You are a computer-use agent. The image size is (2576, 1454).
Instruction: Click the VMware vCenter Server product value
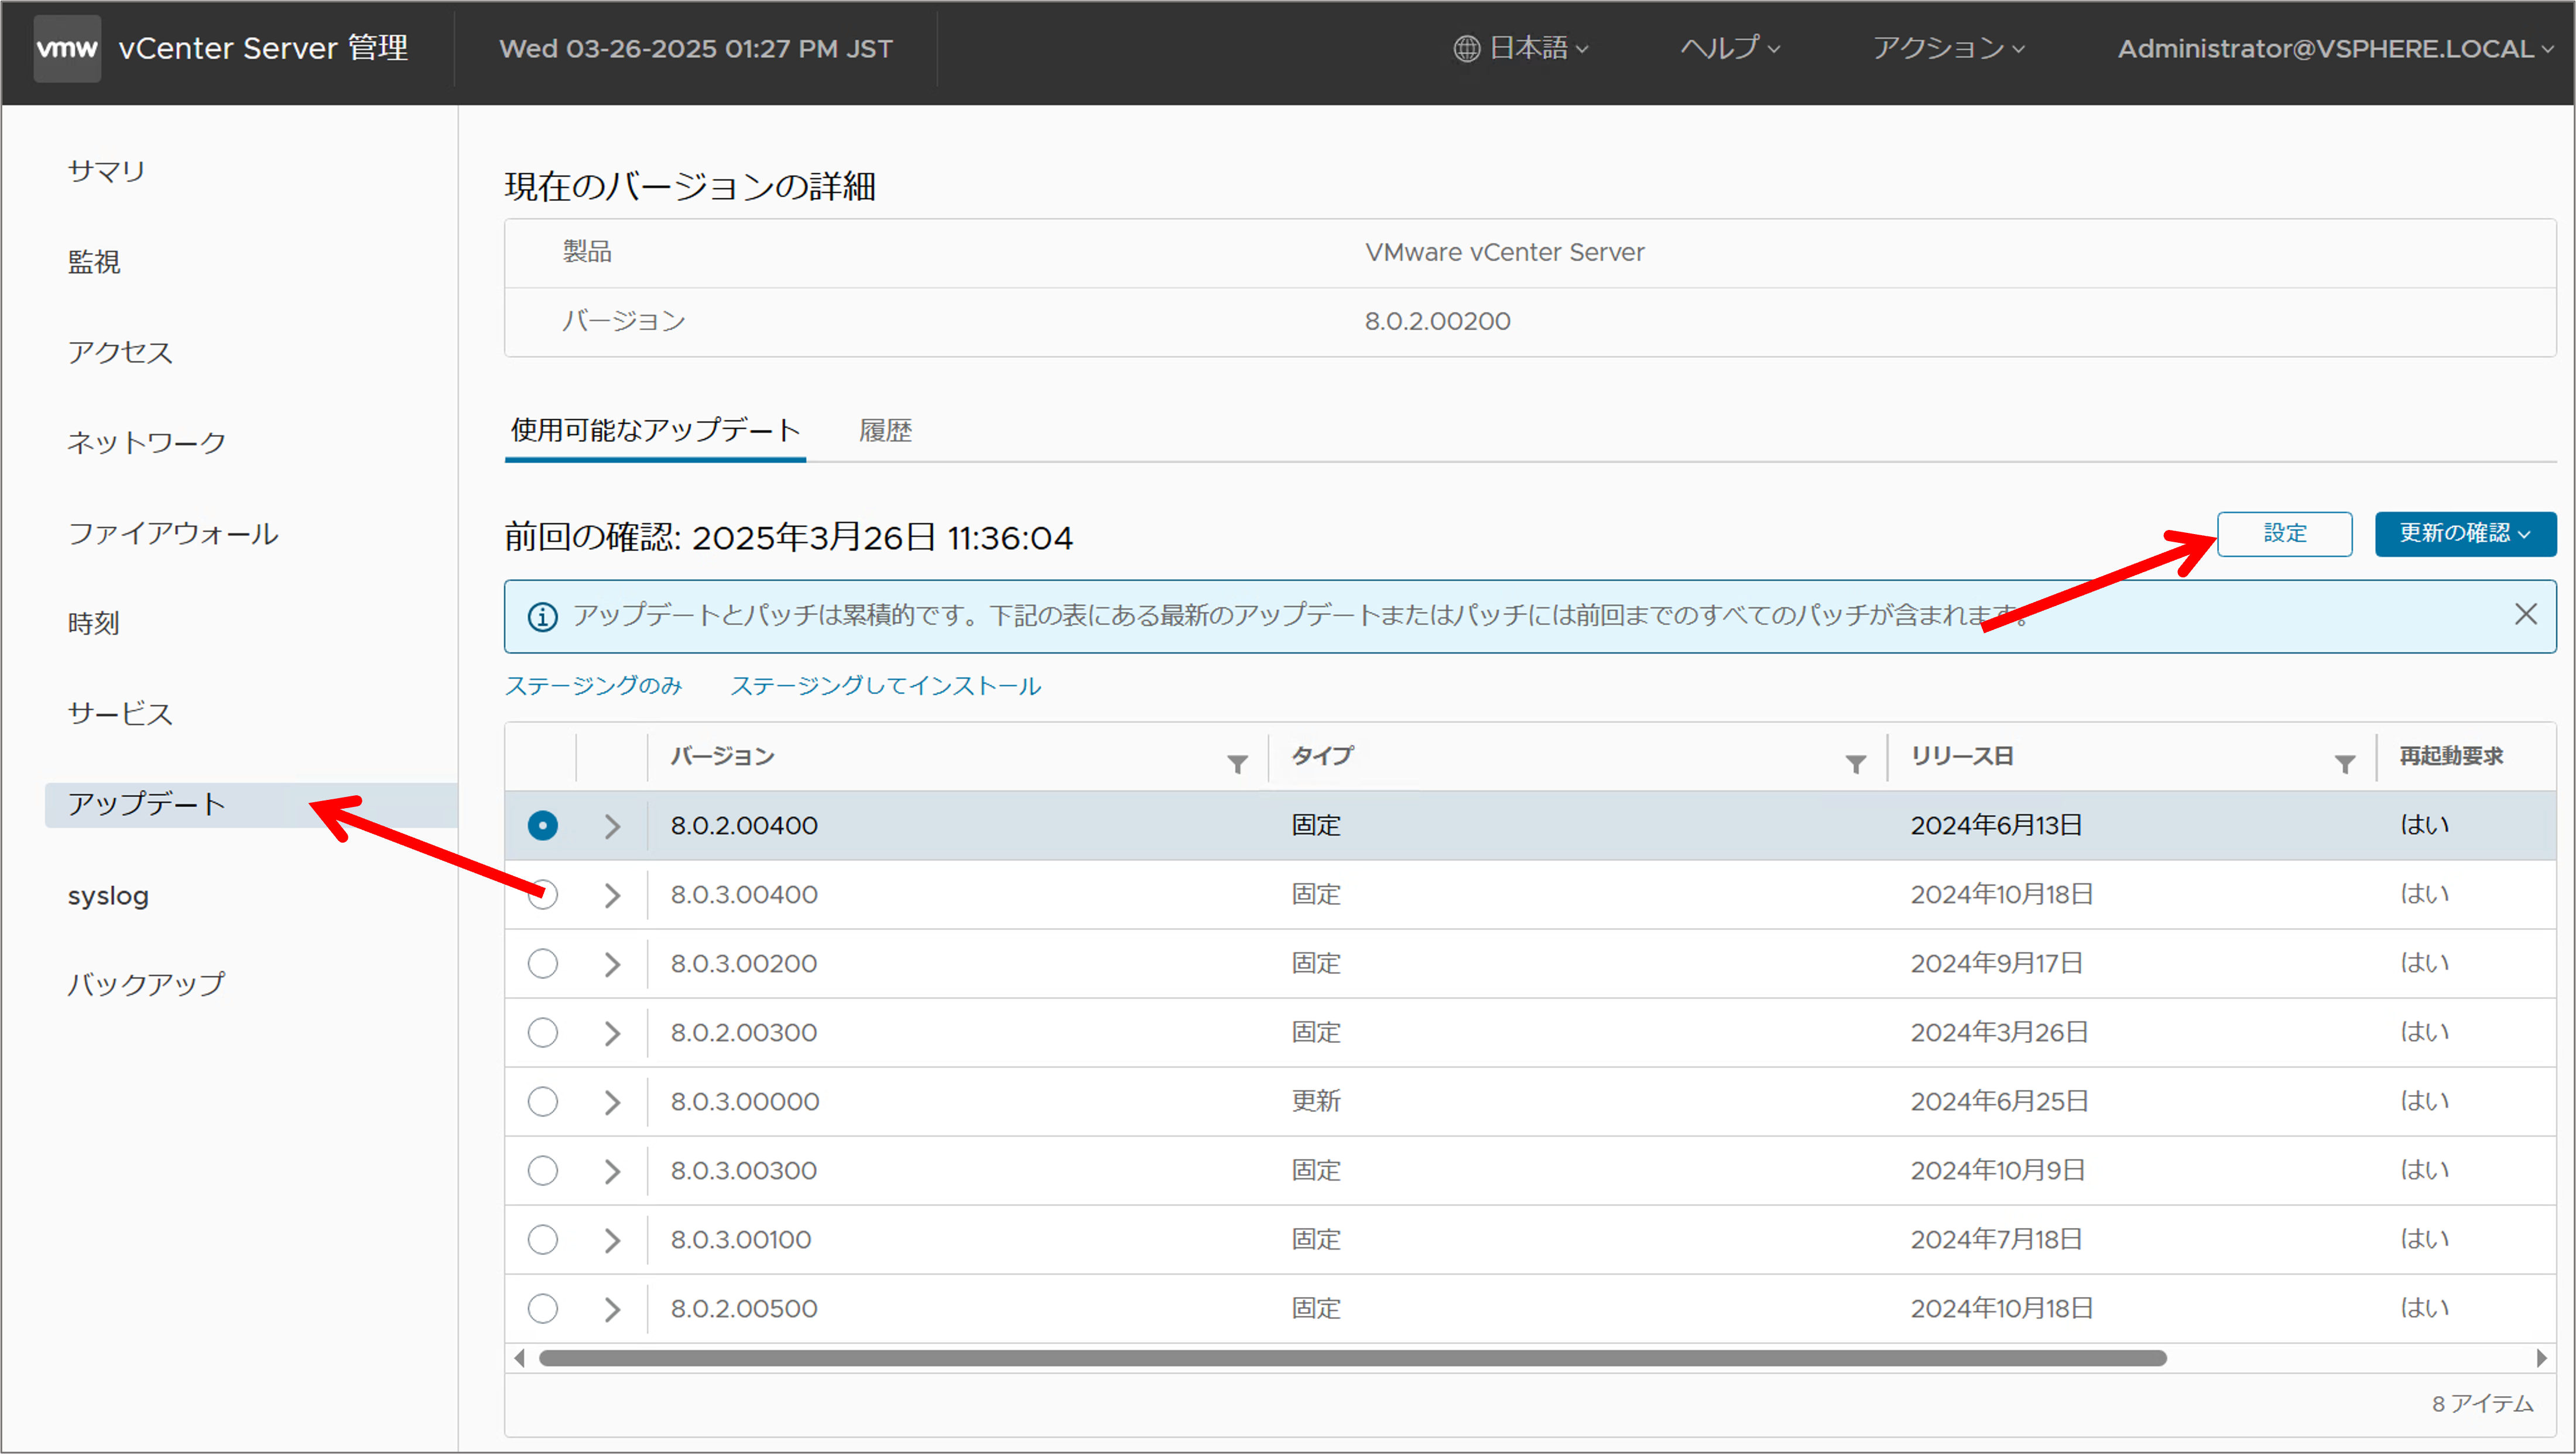tap(1504, 252)
